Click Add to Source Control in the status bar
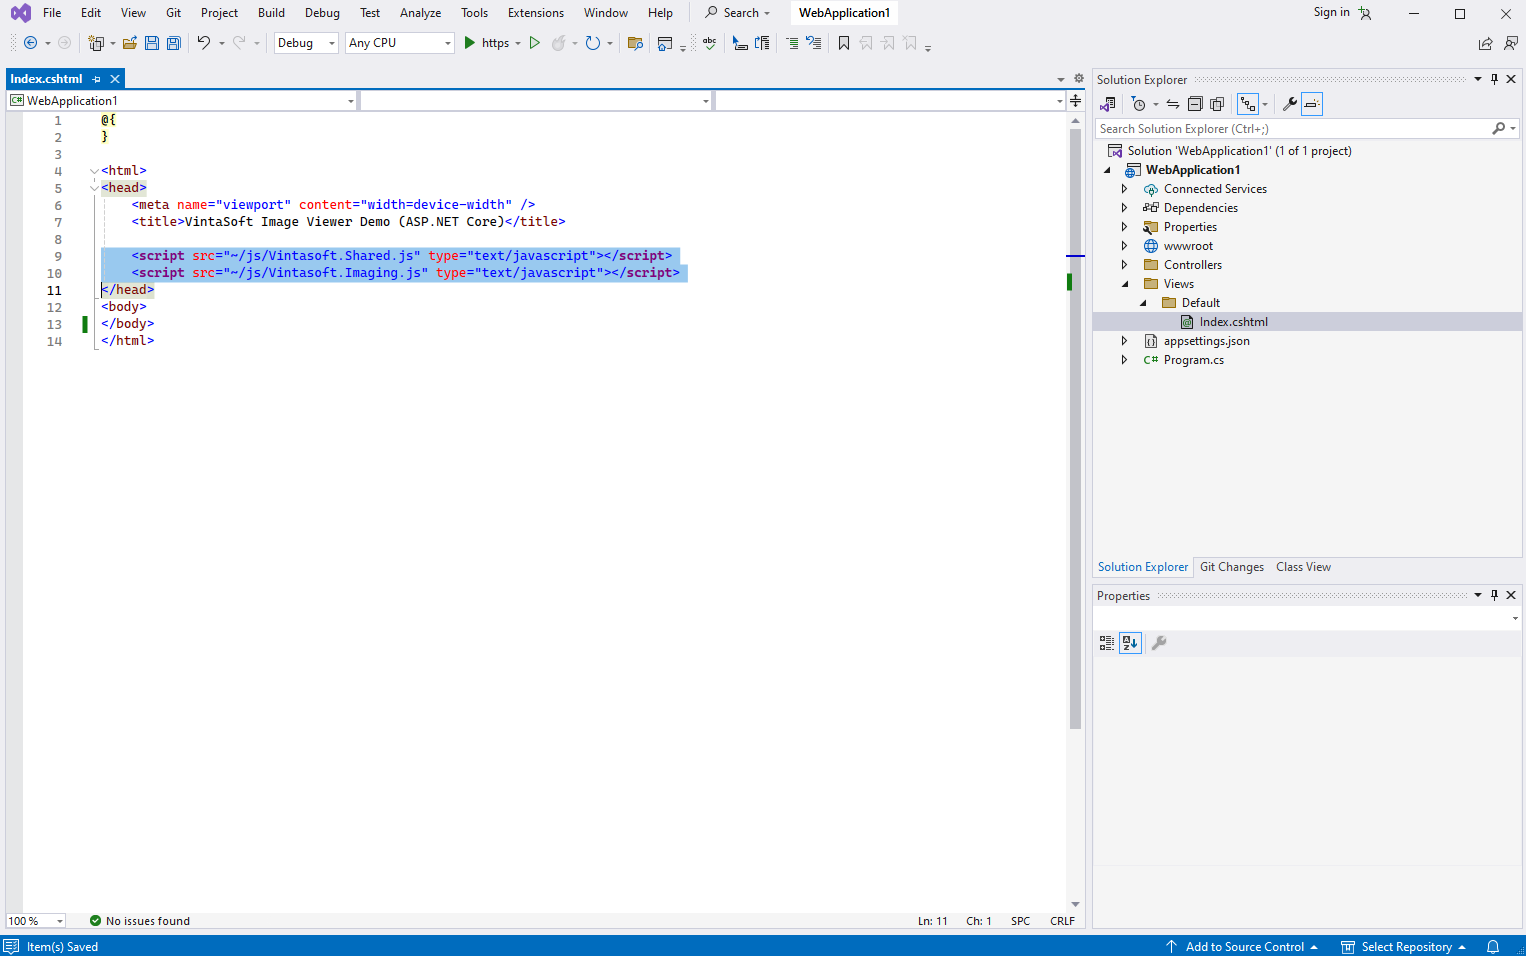 1244,947
